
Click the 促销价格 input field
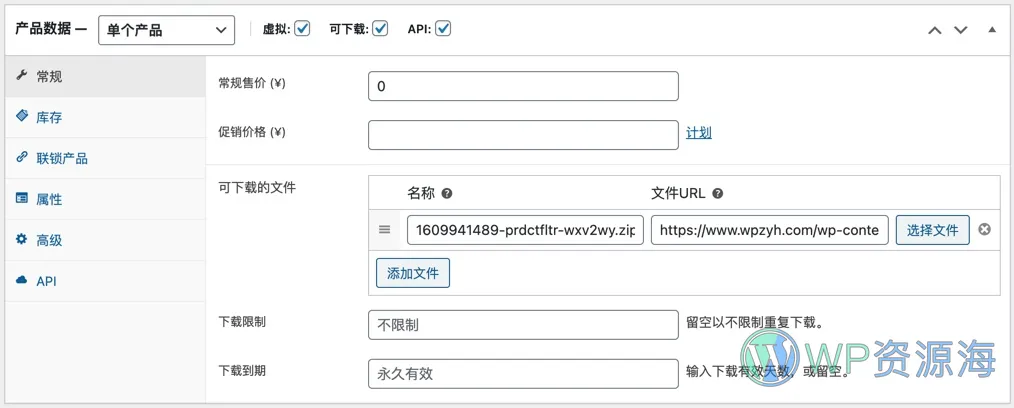(523, 135)
